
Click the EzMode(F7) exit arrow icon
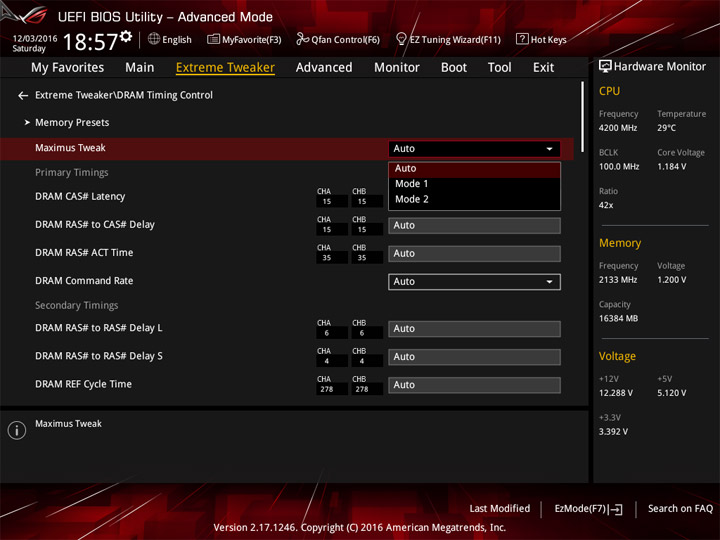(x=617, y=509)
